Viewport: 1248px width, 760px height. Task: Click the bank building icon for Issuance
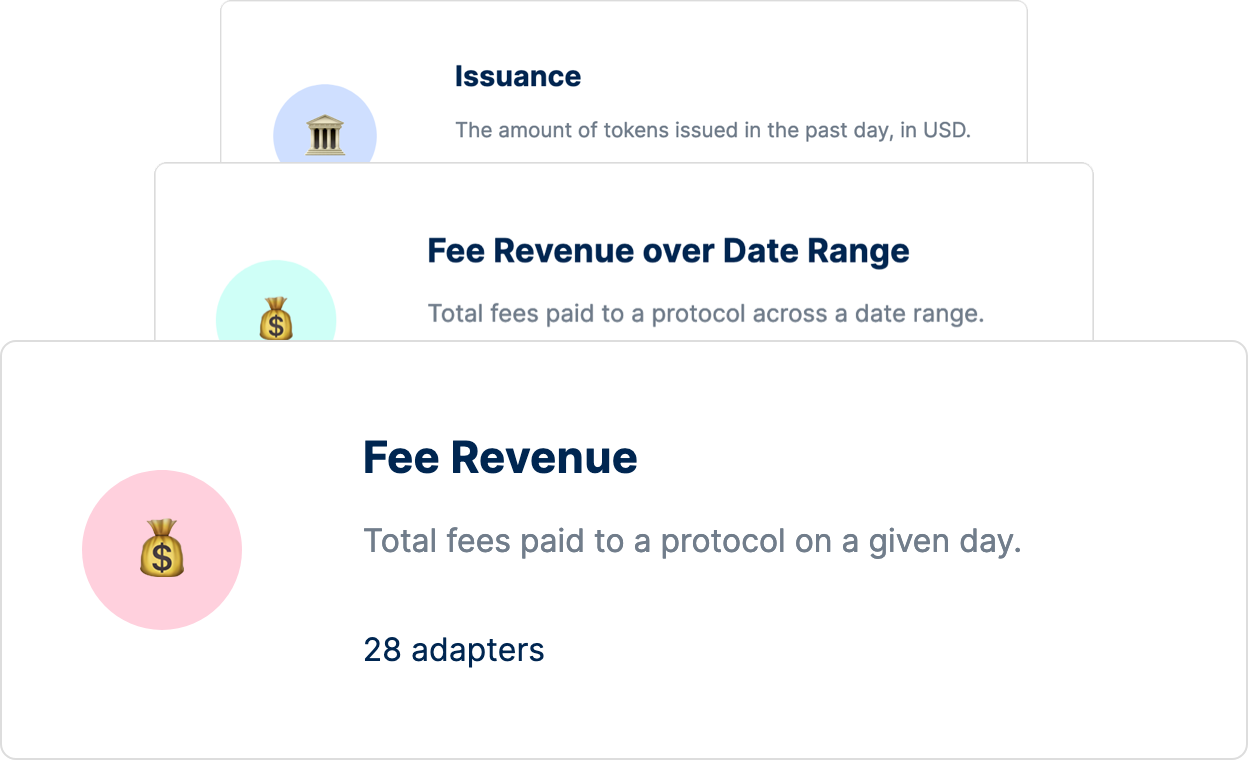click(x=325, y=135)
